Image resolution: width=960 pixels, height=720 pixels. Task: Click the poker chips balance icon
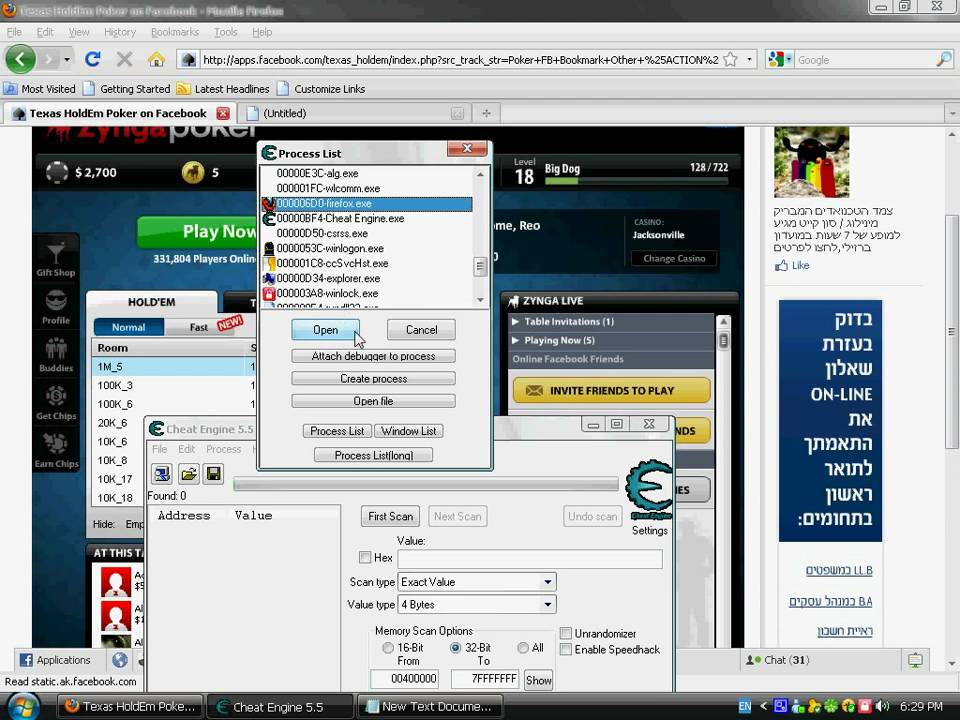click(x=57, y=172)
